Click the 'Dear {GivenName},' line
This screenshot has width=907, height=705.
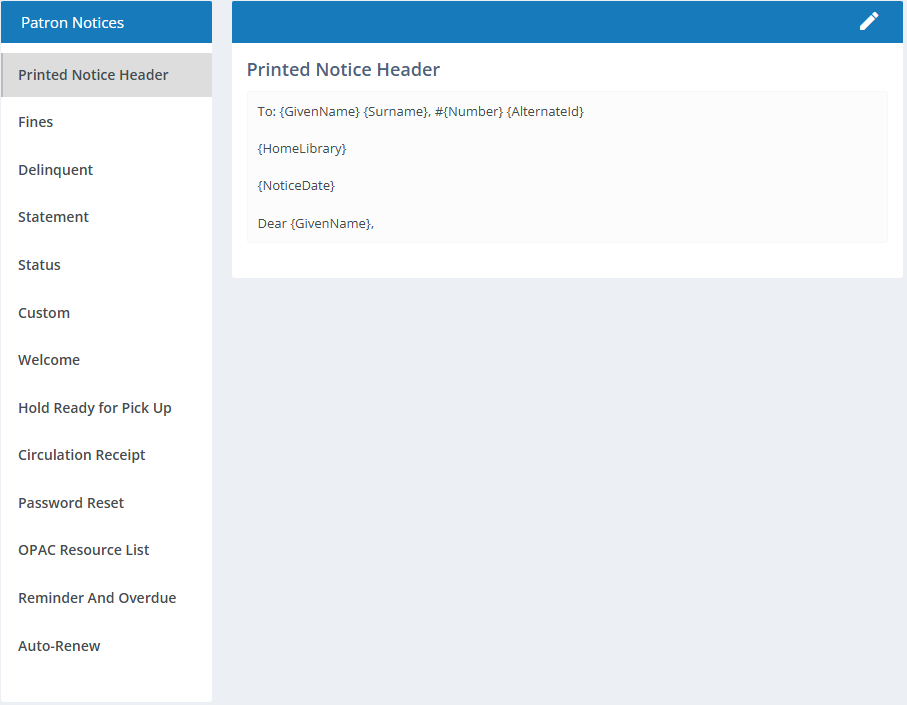pyautogui.click(x=316, y=223)
